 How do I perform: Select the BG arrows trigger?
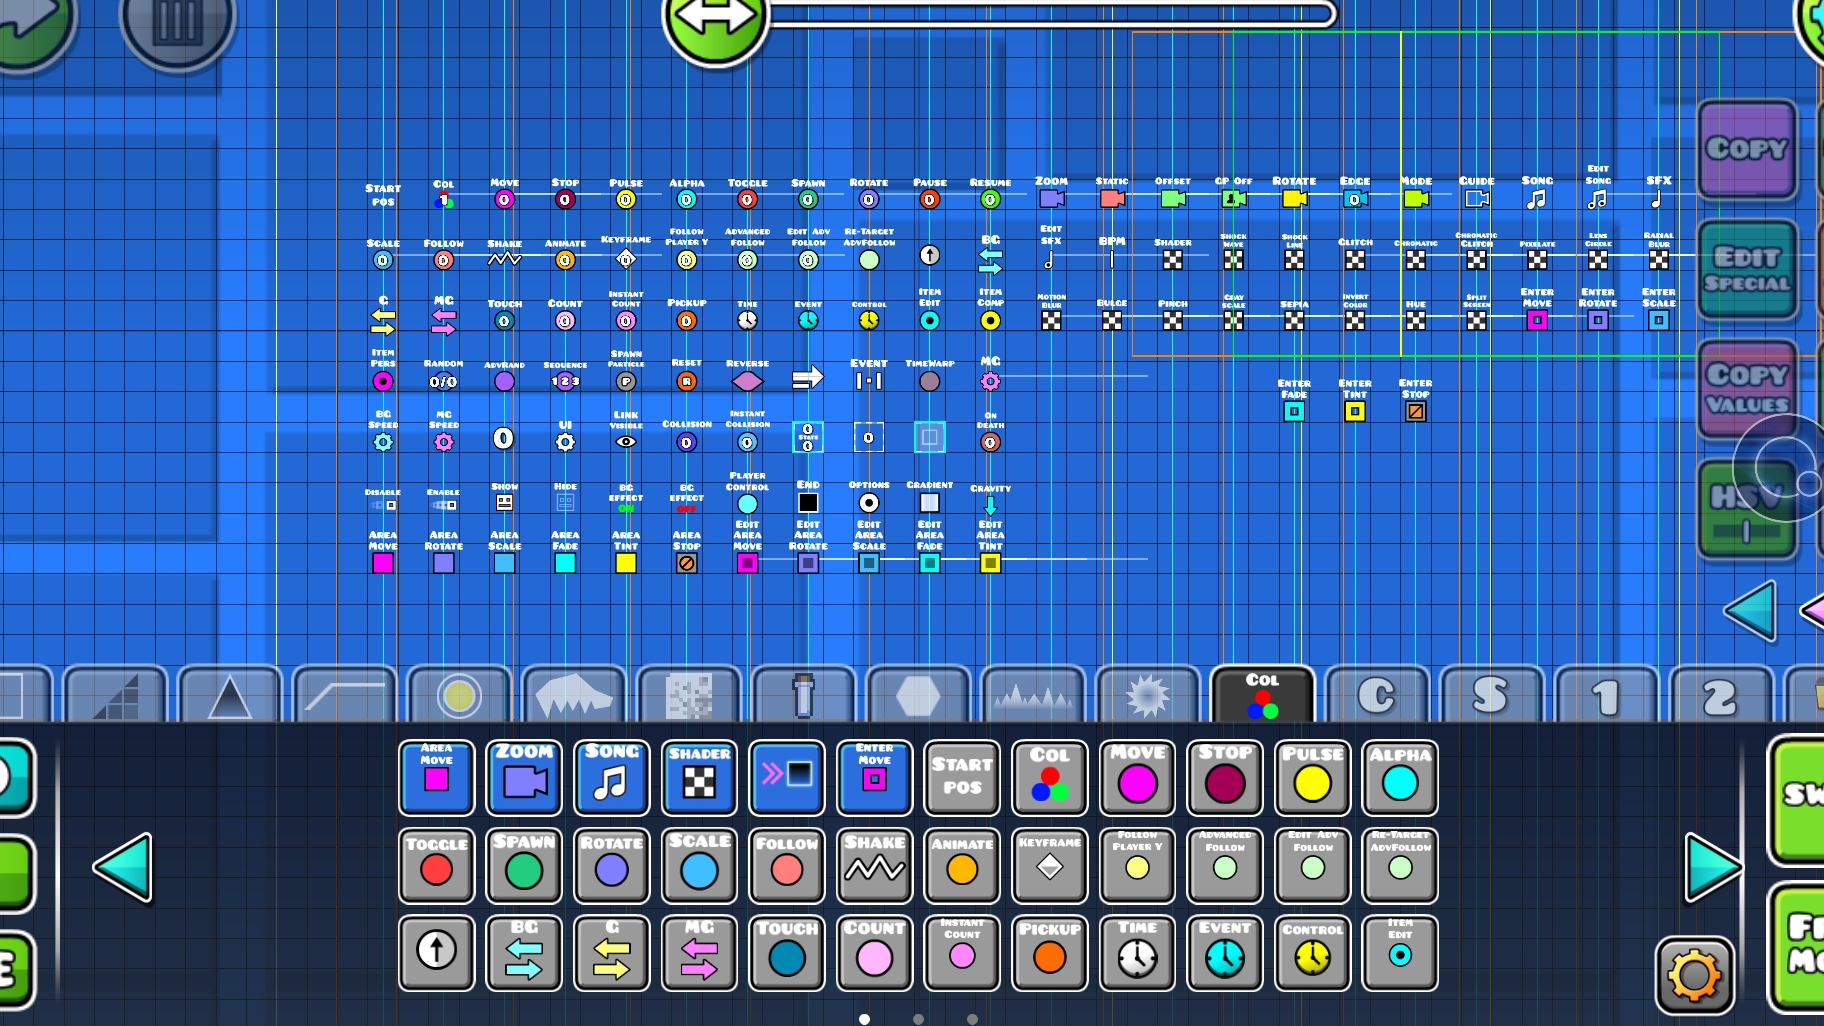524,953
